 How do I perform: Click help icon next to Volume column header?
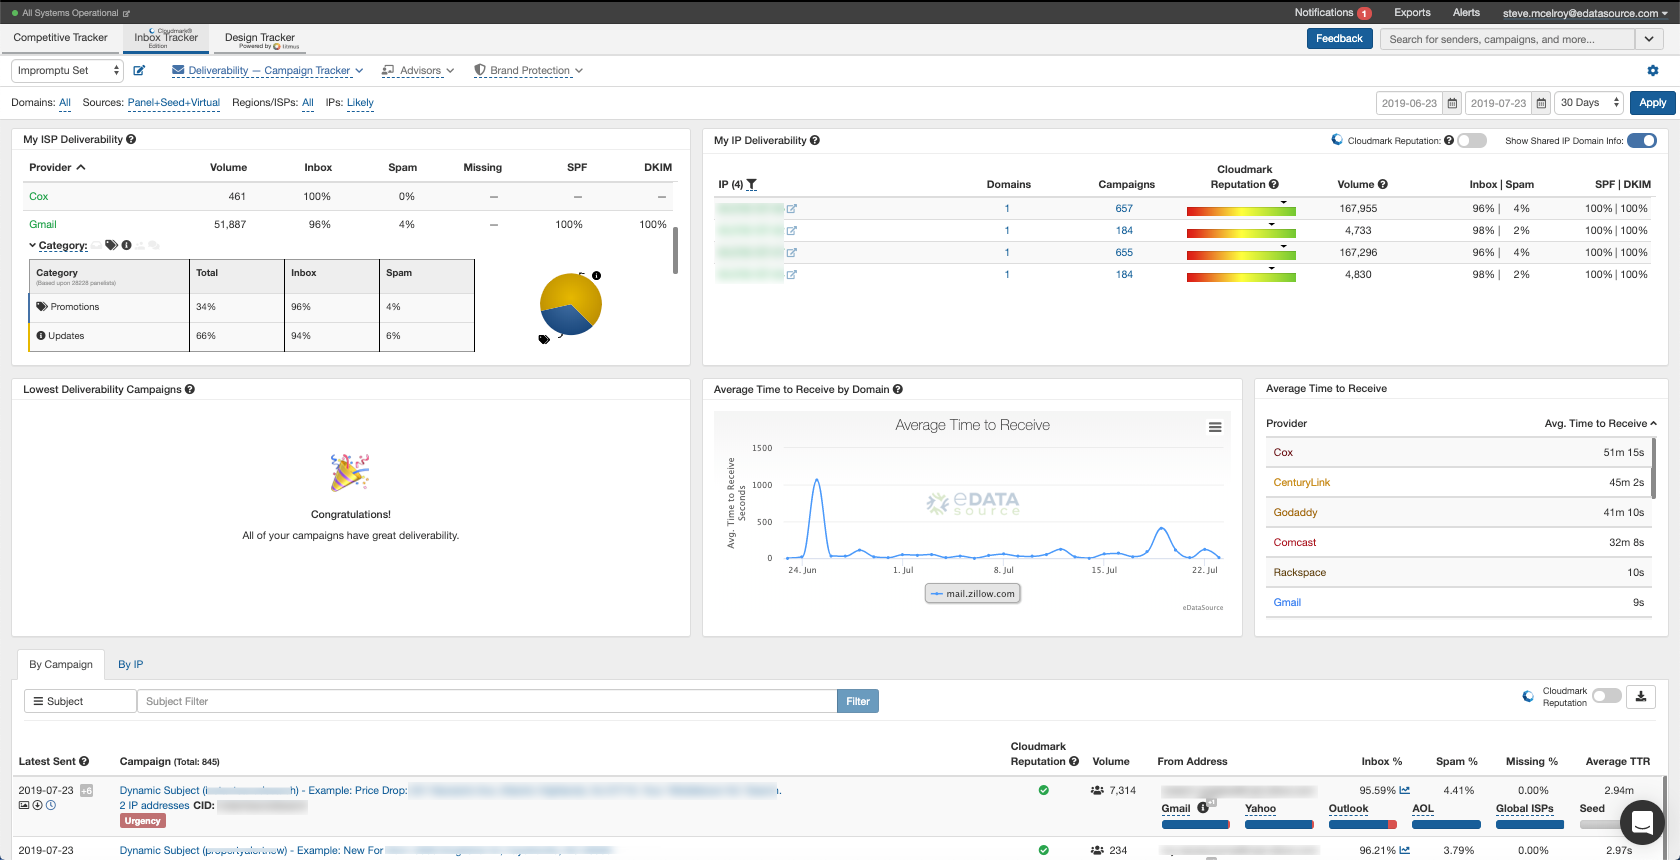[x=1383, y=185]
